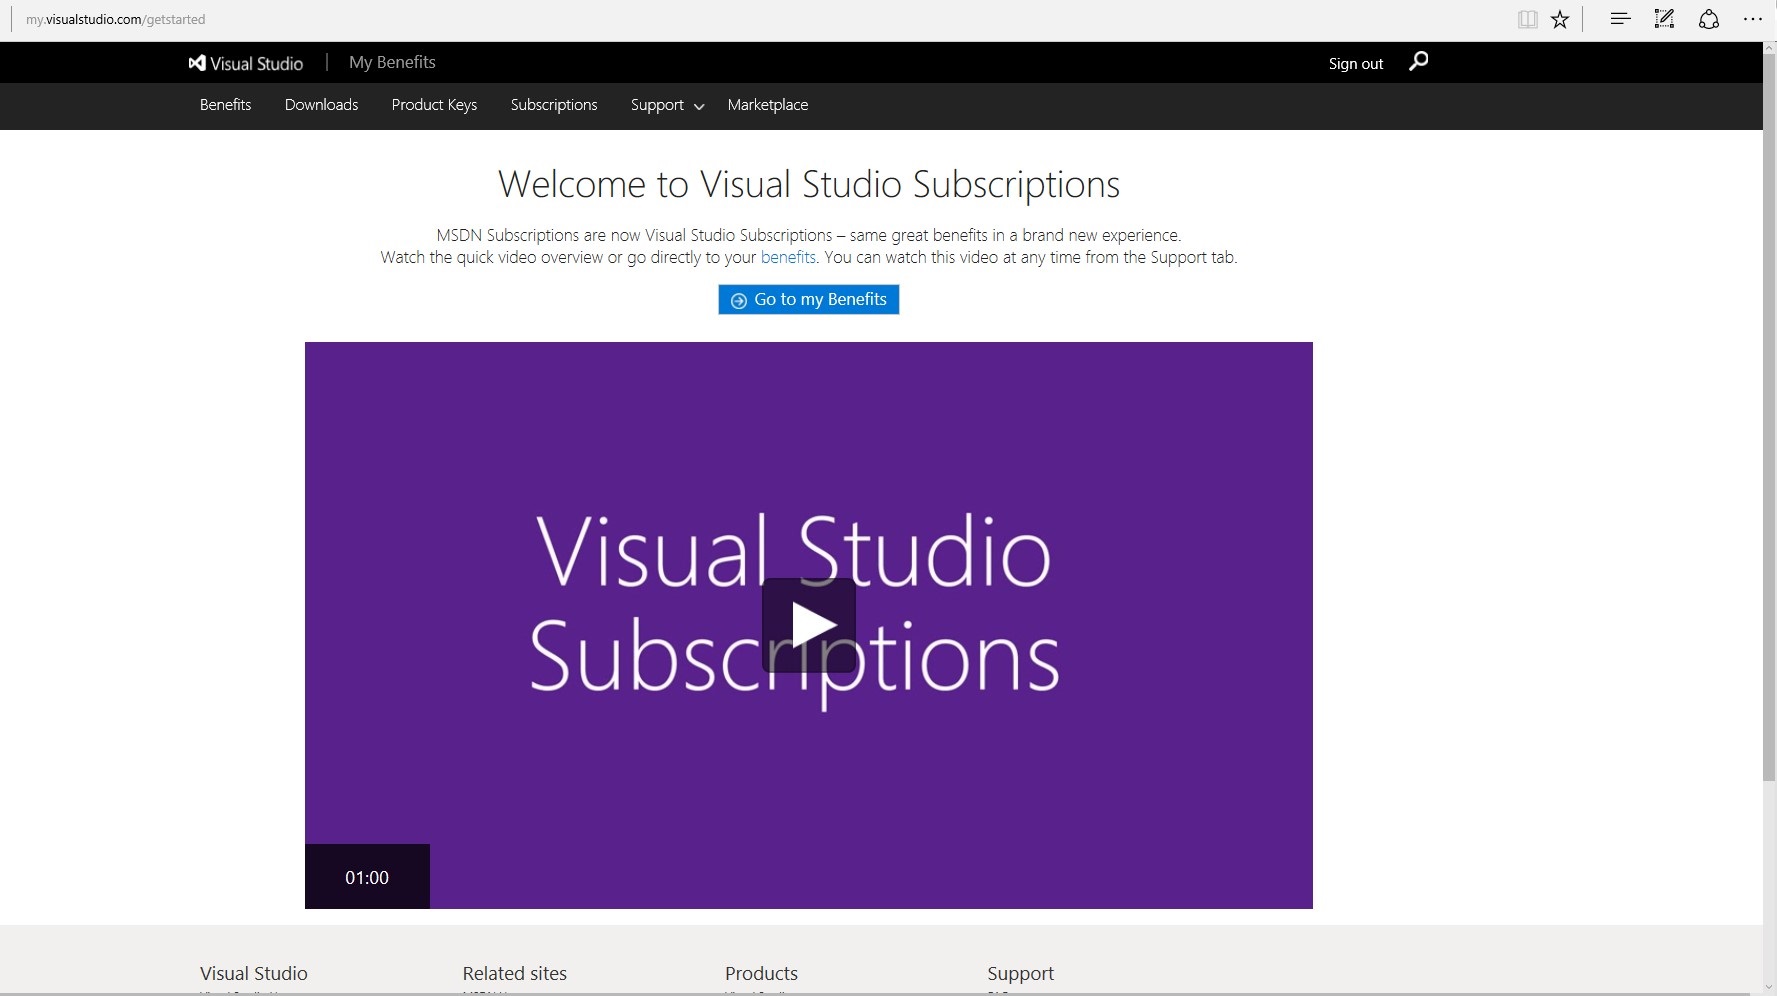Make a web note icon

(1664, 19)
